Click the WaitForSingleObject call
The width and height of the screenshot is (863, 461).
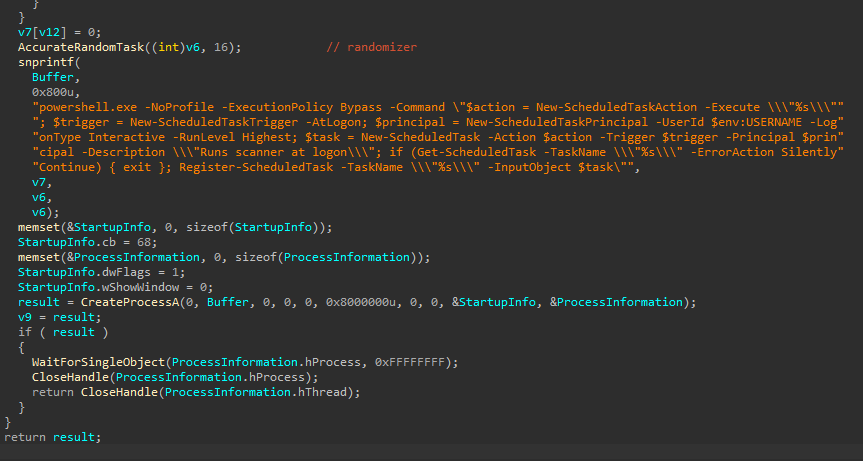click(x=99, y=363)
